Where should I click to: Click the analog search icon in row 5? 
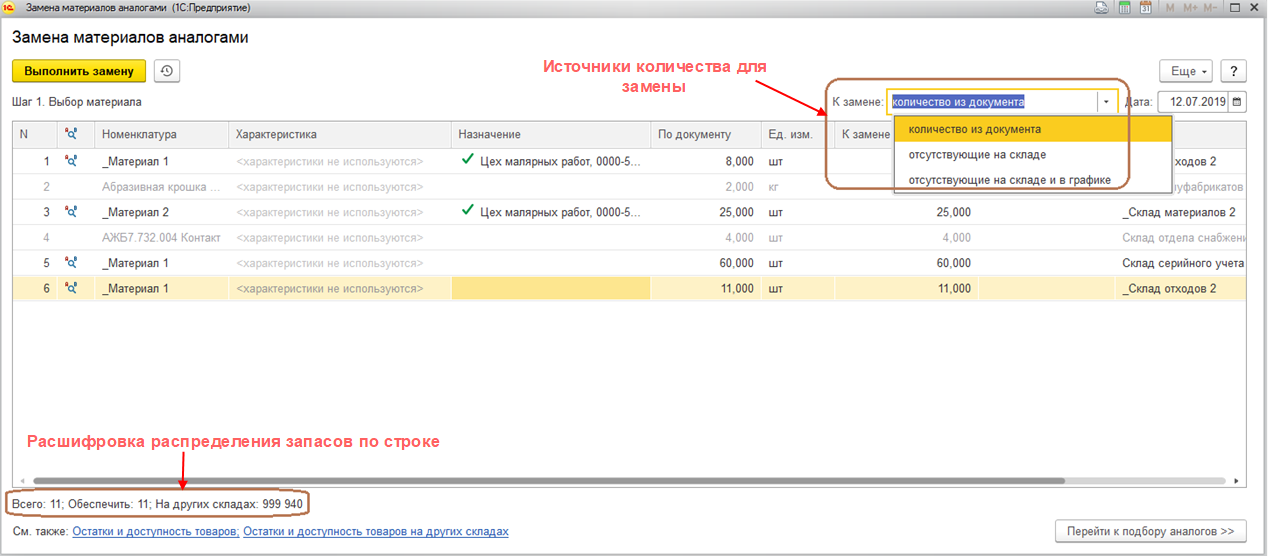pyautogui.click(x=71, y=263)
